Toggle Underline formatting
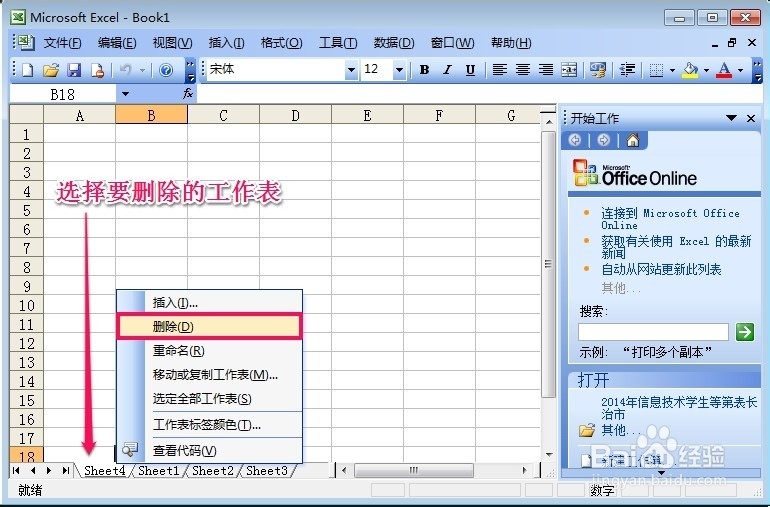This screenshot has width=770, height=507. tap(470, 70)
